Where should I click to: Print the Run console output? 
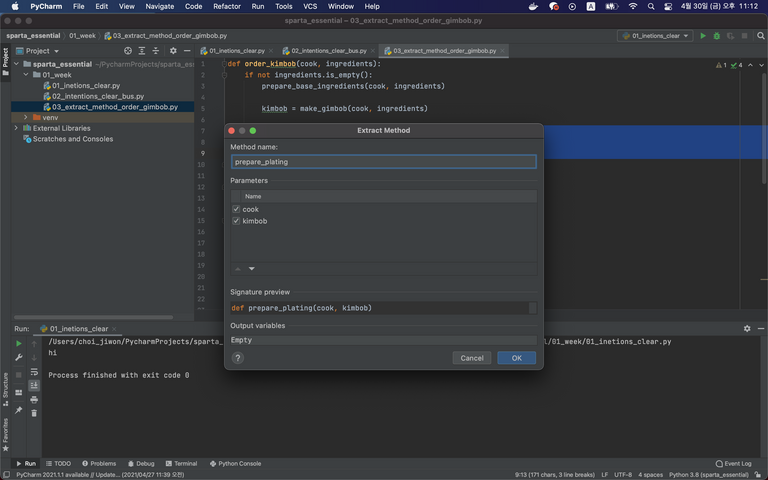[34, 400]
